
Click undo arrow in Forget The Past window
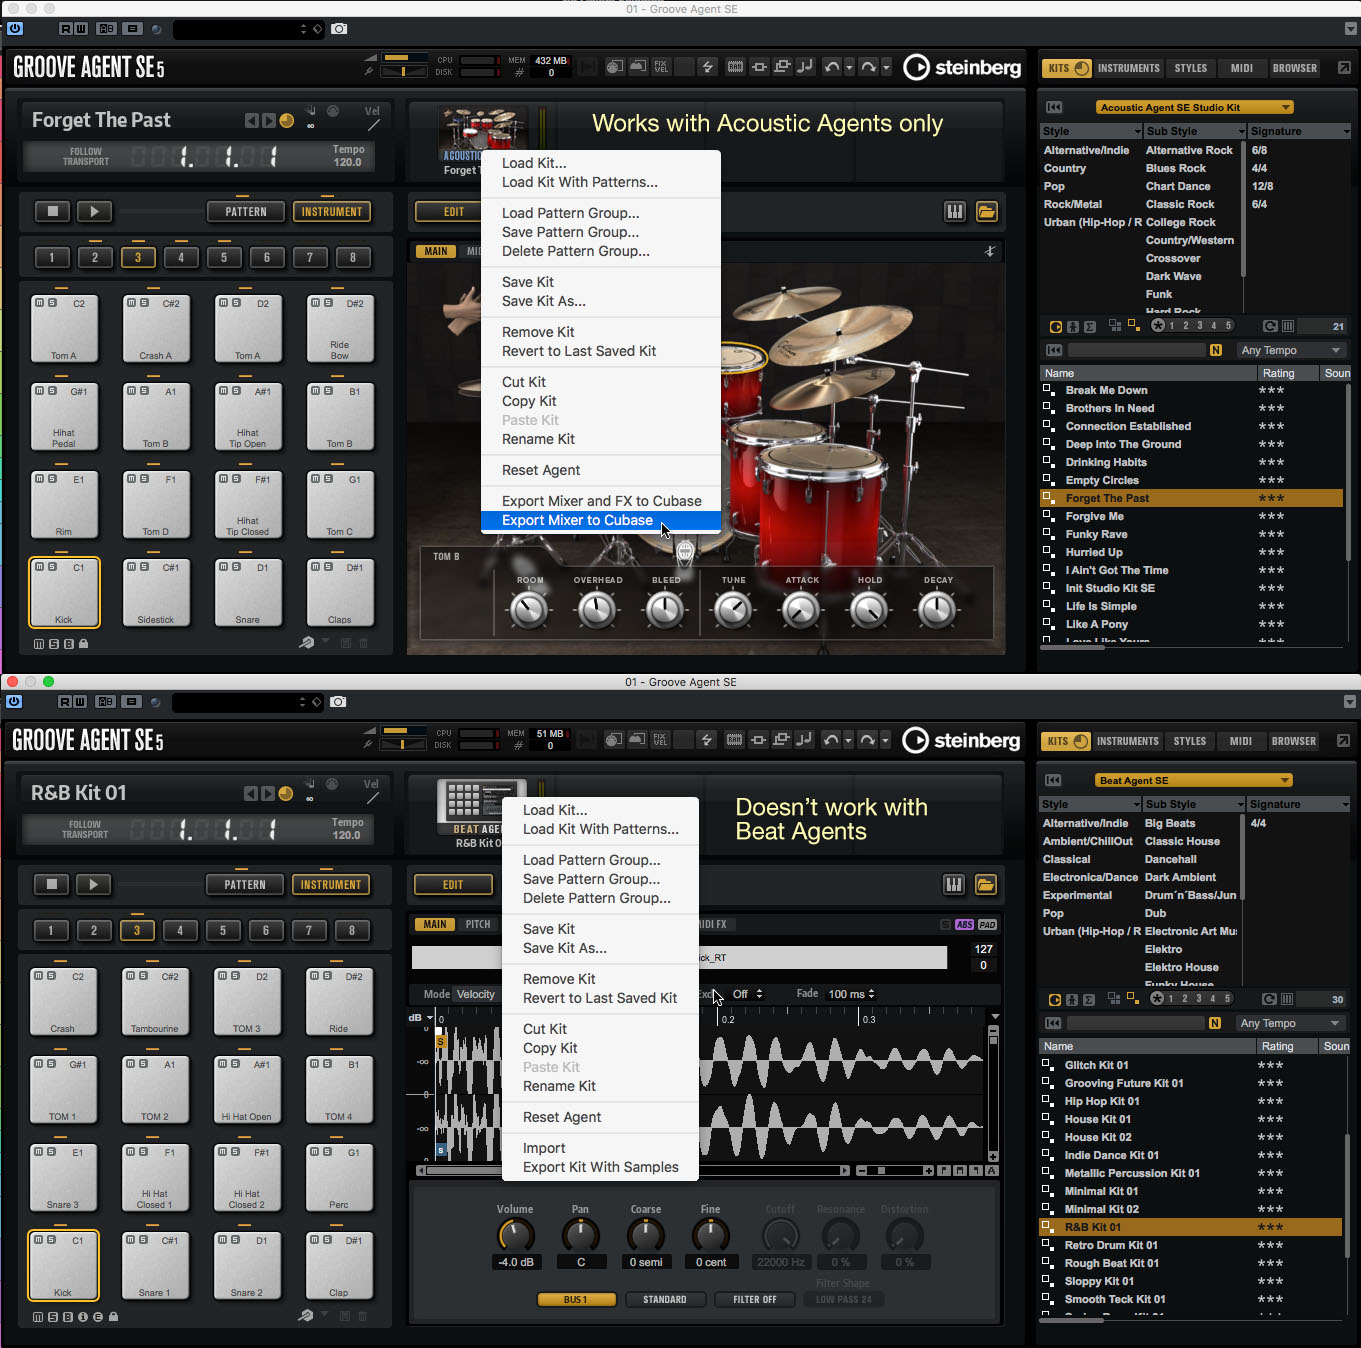coord(832,67)
